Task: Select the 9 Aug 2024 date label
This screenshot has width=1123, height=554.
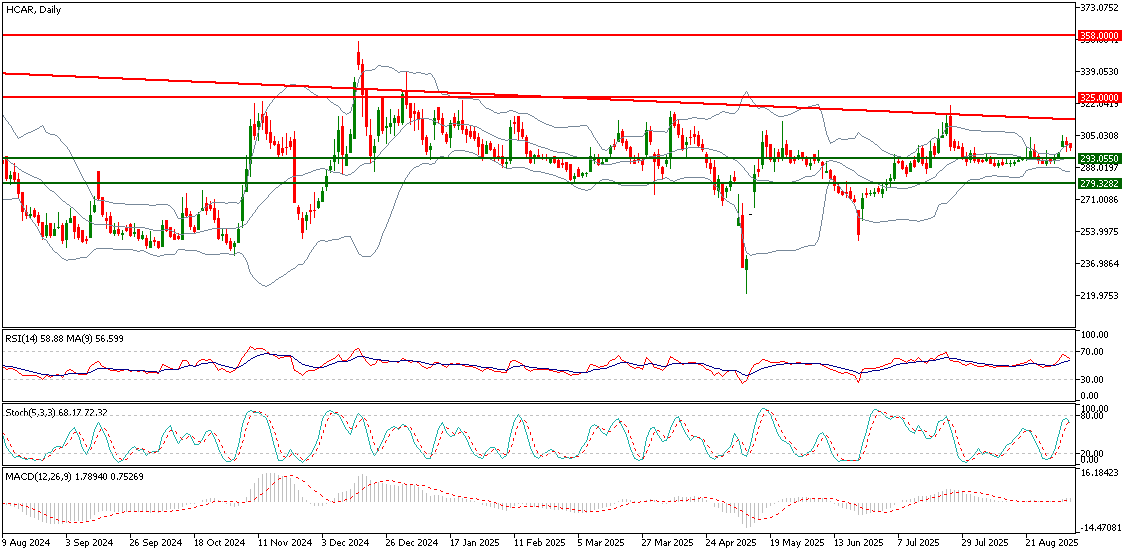Action: (25, 543)
